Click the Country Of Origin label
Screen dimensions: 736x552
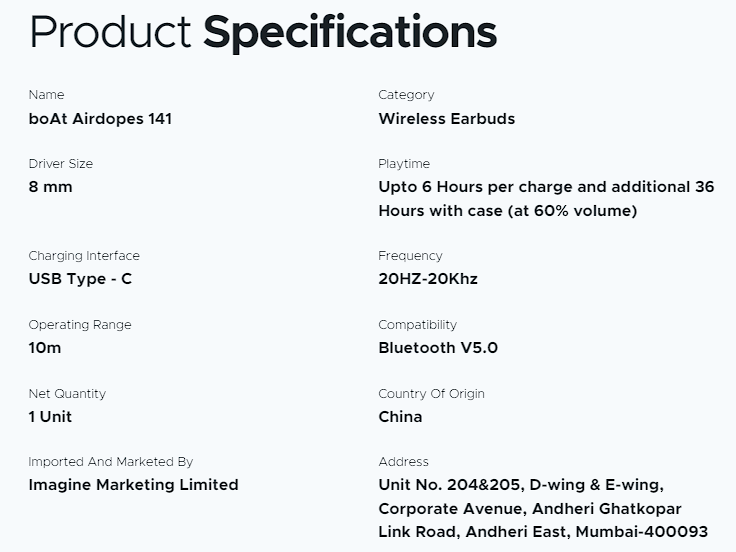pos(431,393)
